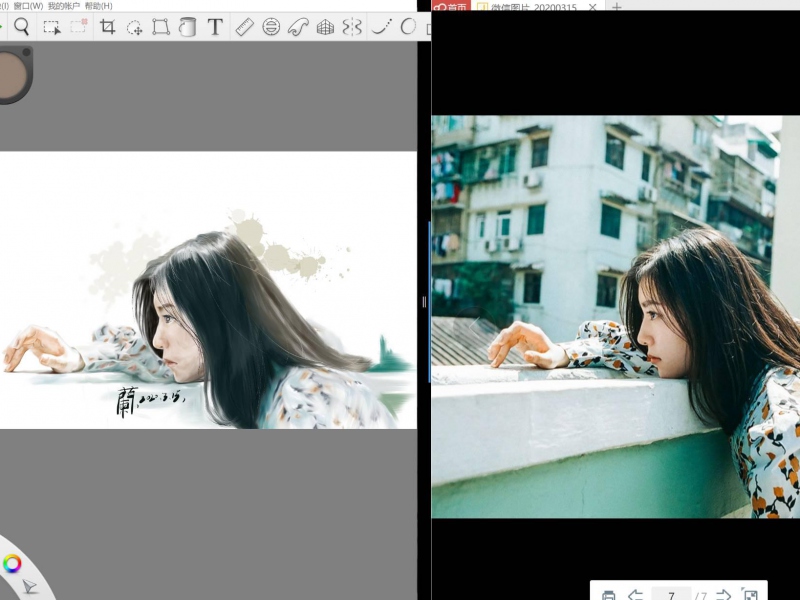Click the exit fullscreen icon in viewer
This screenshot has width=800, height=600.
750,594
